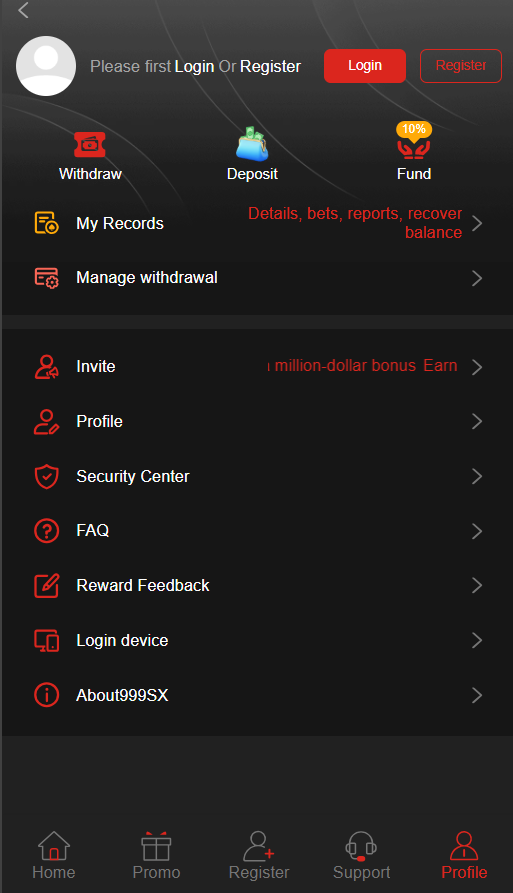Go to the Support tab

coord(362,855)
